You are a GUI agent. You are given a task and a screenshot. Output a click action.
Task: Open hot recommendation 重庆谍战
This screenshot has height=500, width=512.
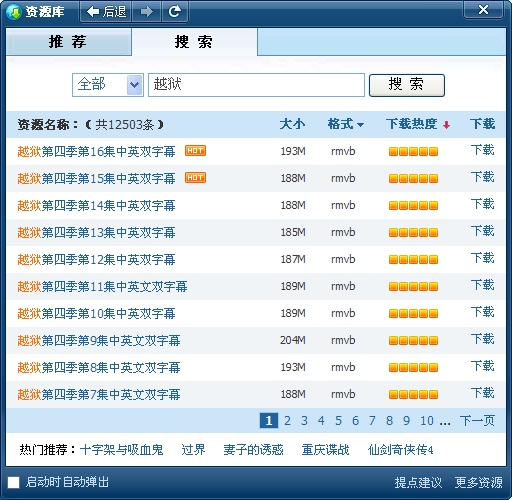[325, 450]
